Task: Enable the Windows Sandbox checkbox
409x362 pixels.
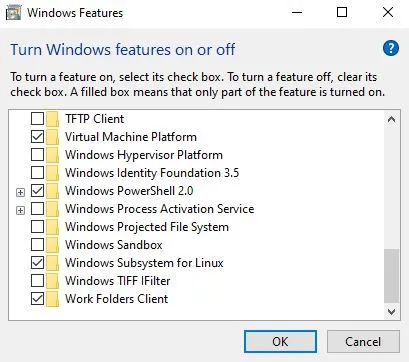Action: [x=37, y=245]
